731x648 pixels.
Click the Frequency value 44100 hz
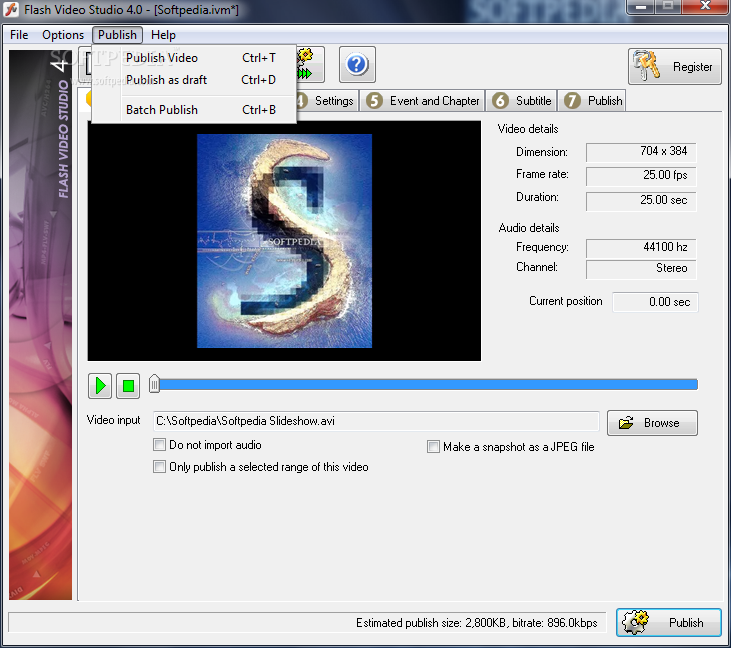click(x=641, y=248)
